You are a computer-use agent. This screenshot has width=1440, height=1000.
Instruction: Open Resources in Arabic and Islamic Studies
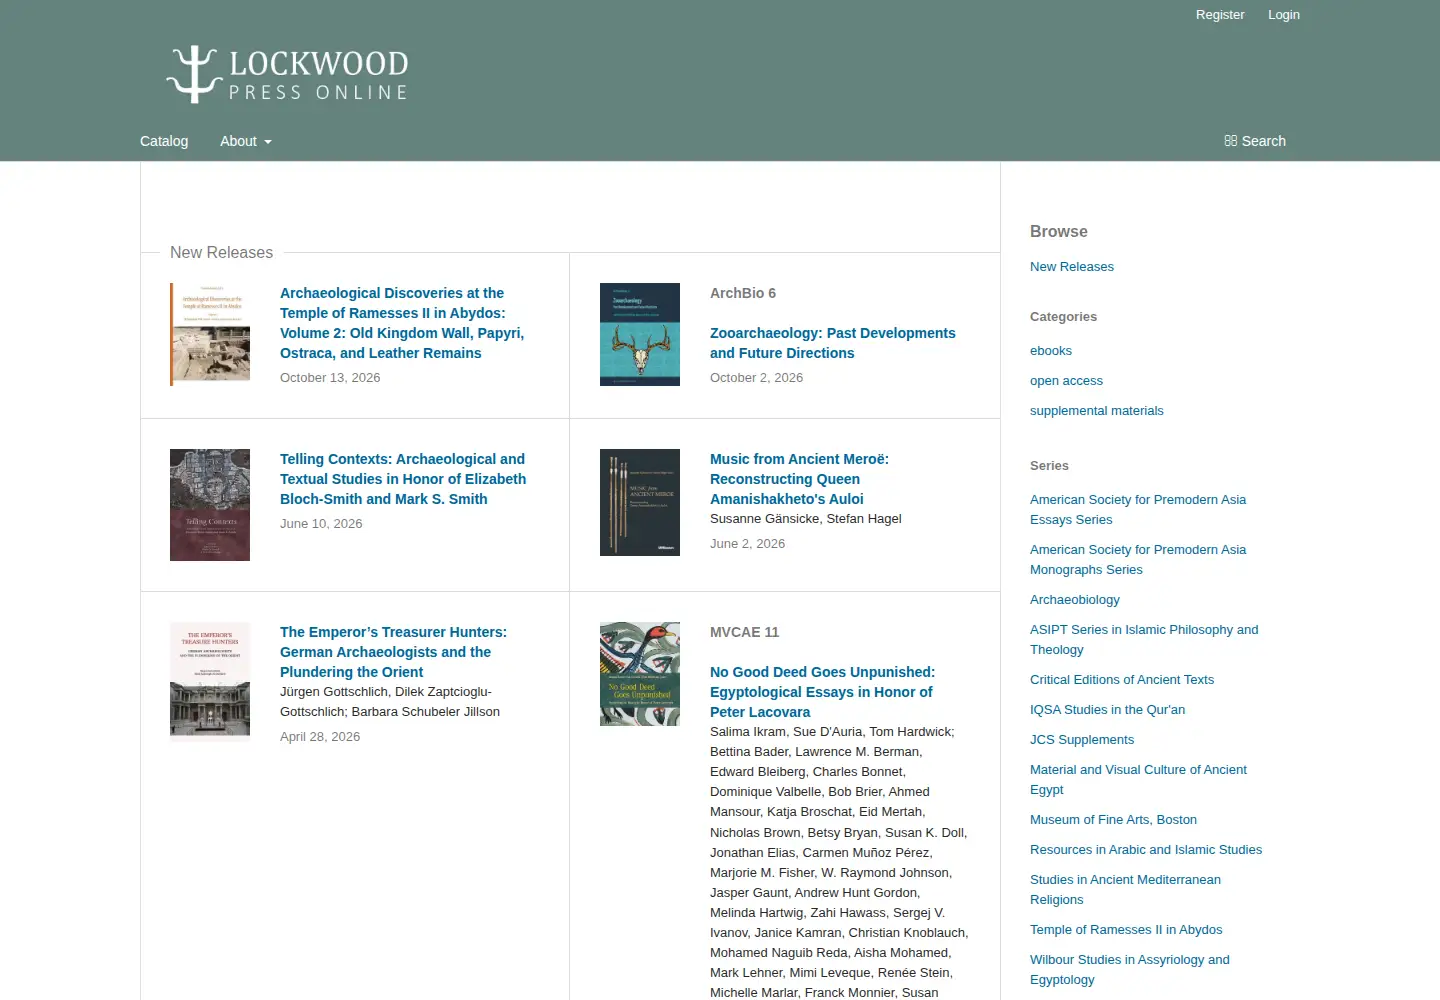pyautogui.click(x=1146, y=850)
